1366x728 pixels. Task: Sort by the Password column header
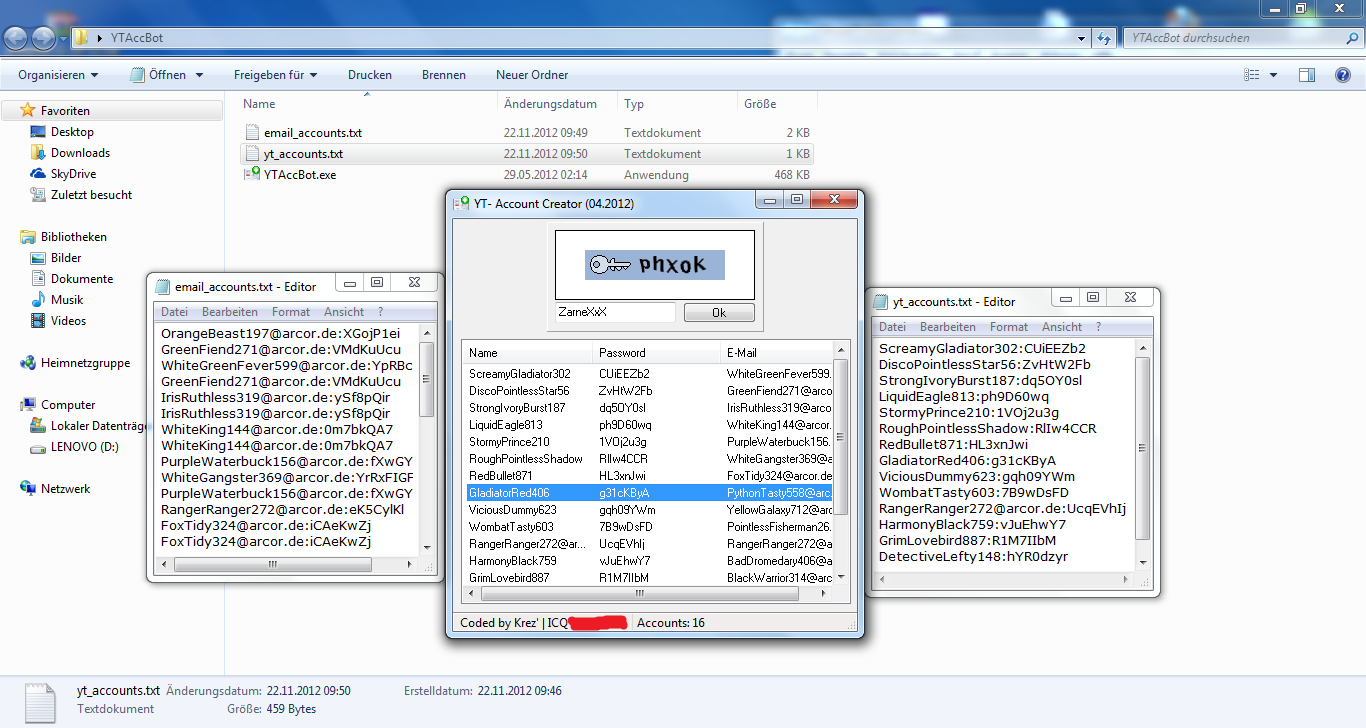[622, 353]
